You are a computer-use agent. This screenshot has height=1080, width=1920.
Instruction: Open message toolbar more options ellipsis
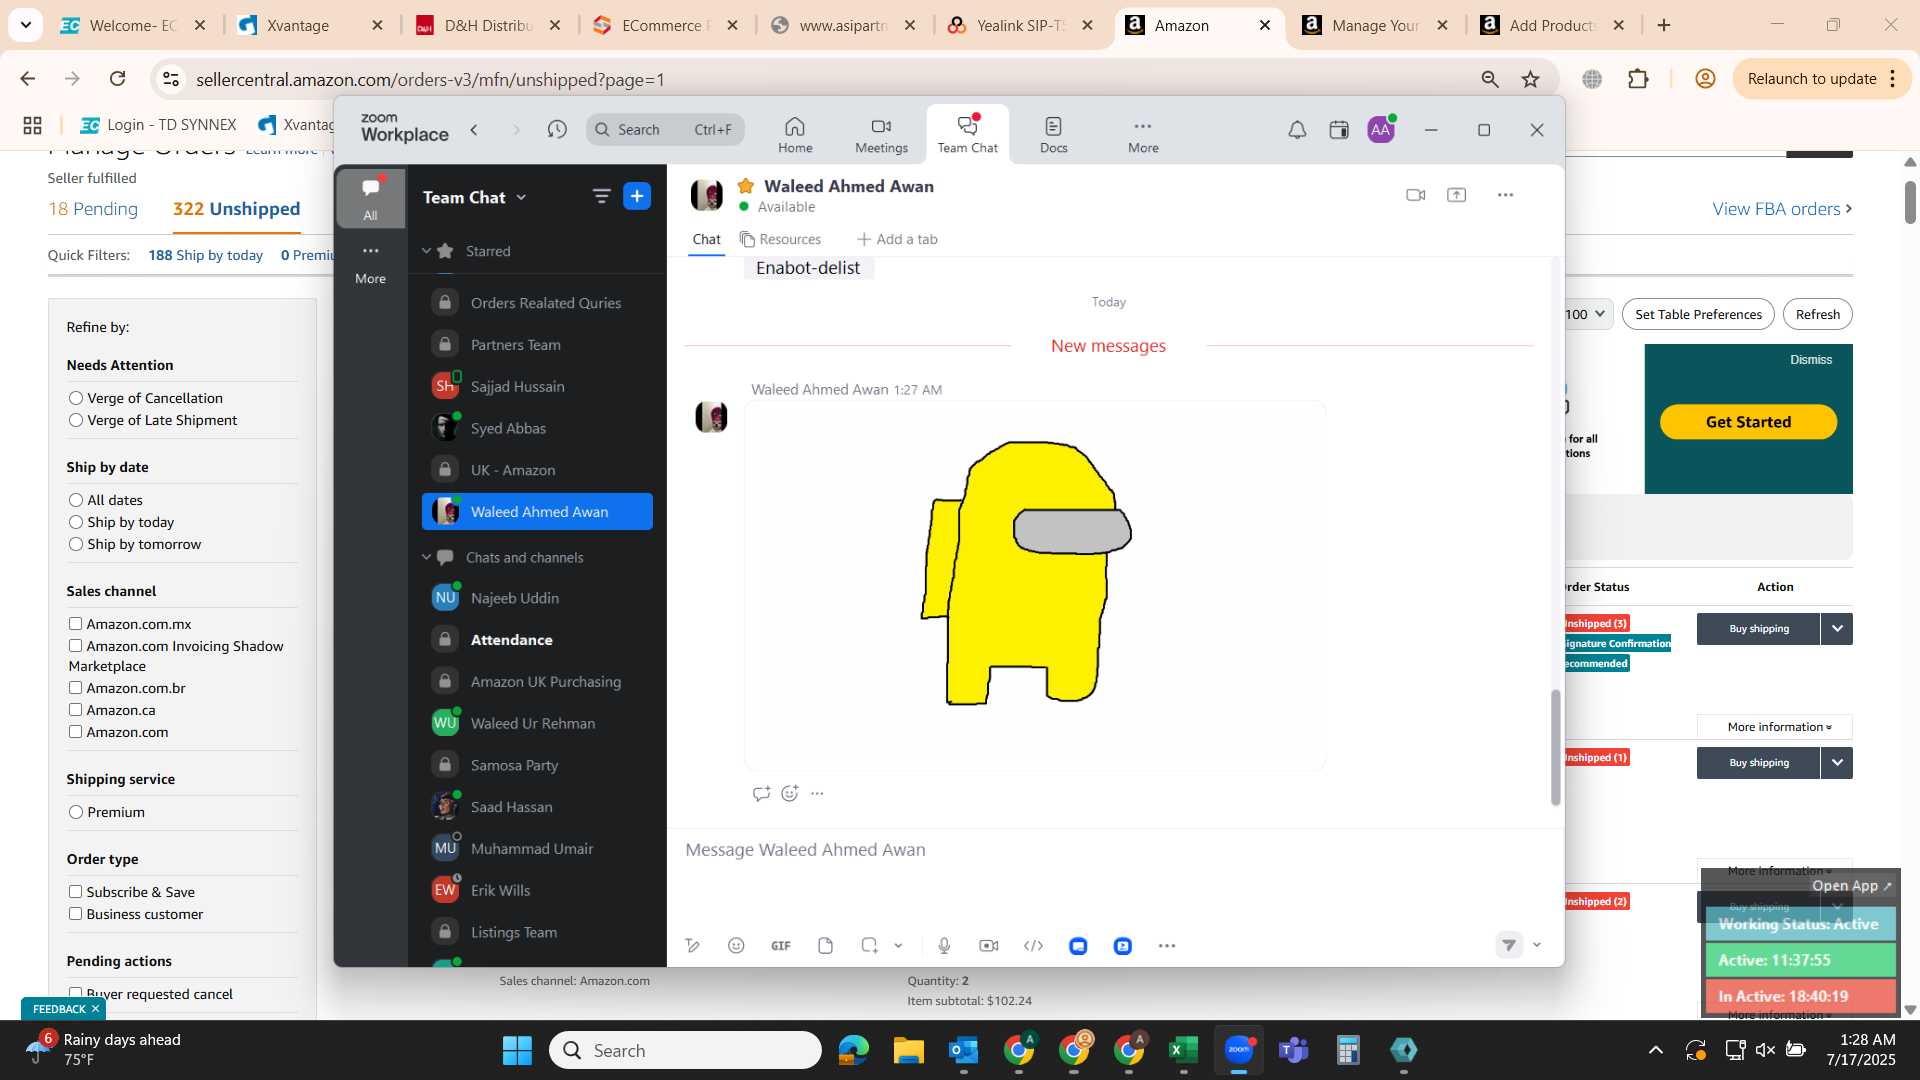tap(1167, 946)
